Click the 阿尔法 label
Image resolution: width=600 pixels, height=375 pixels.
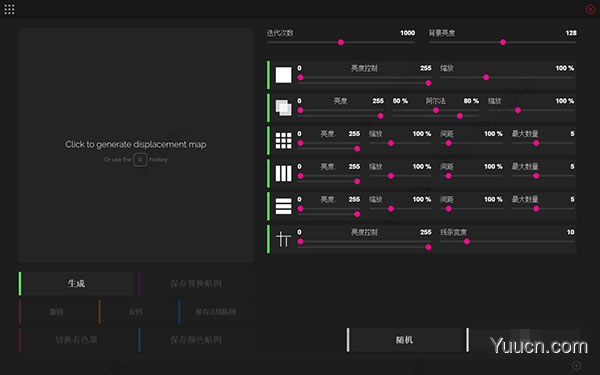coord(436,101)
